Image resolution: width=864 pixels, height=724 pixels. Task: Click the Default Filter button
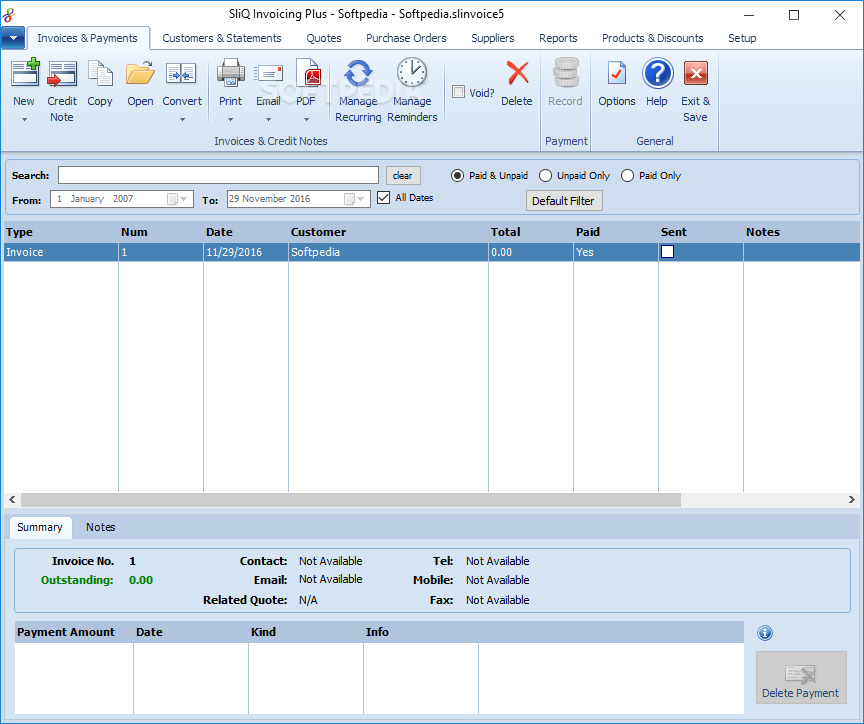pos(564,201)
